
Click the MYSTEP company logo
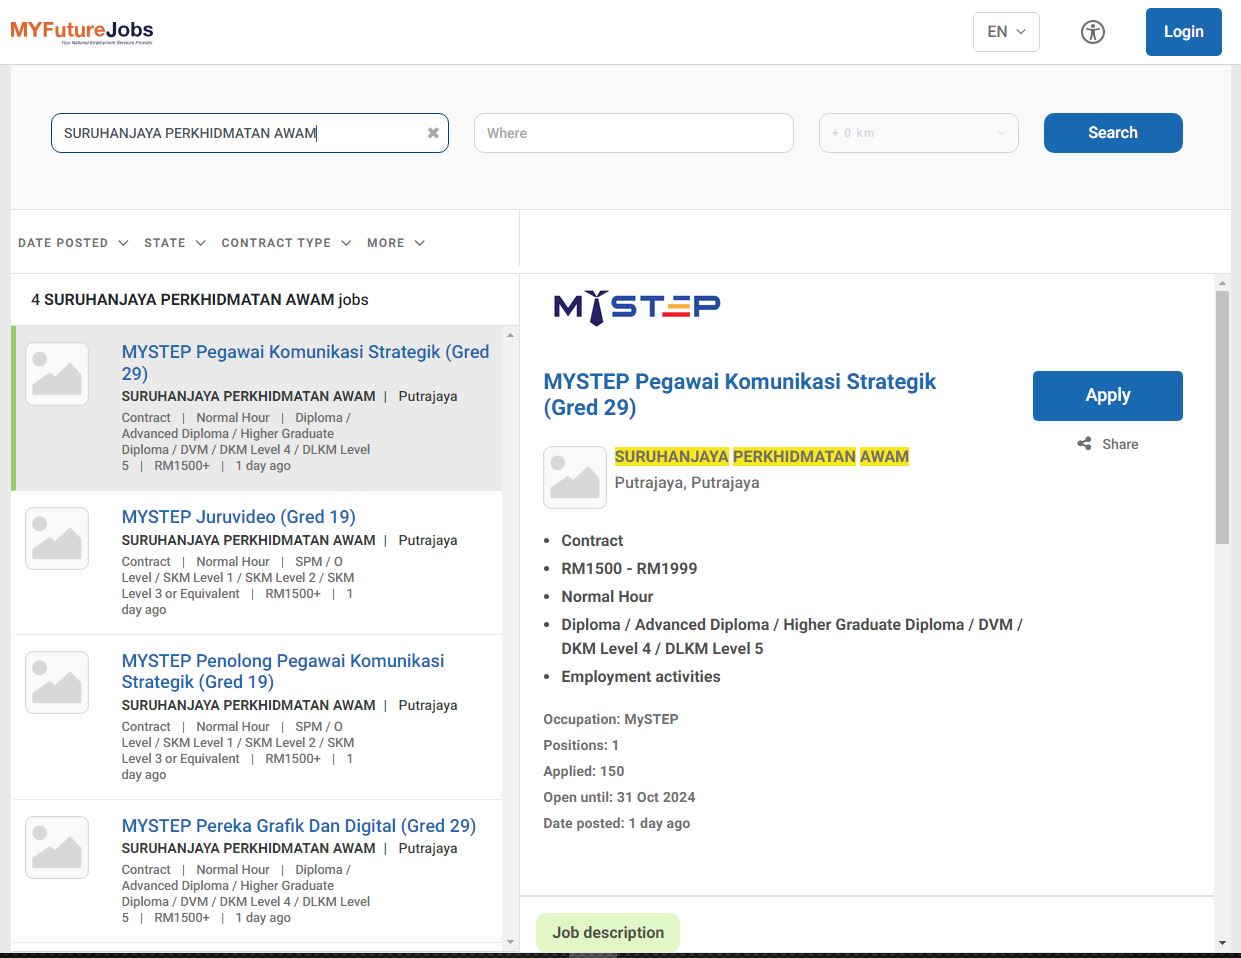637,307
